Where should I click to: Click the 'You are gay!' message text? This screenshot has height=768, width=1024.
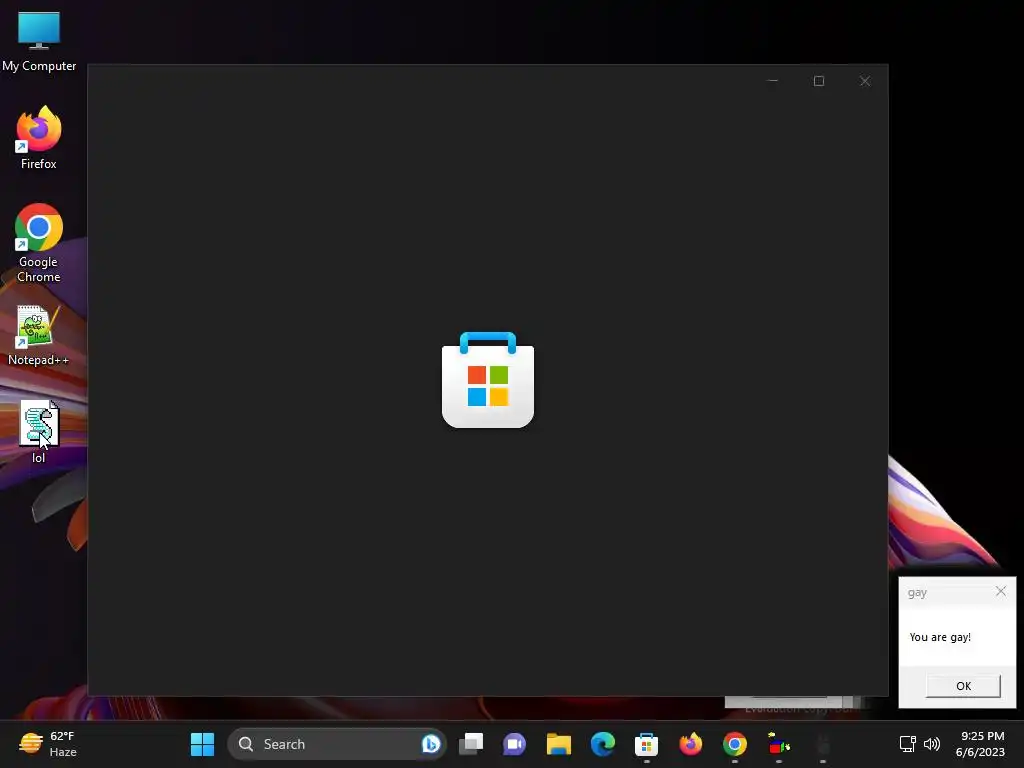(940, 637)
